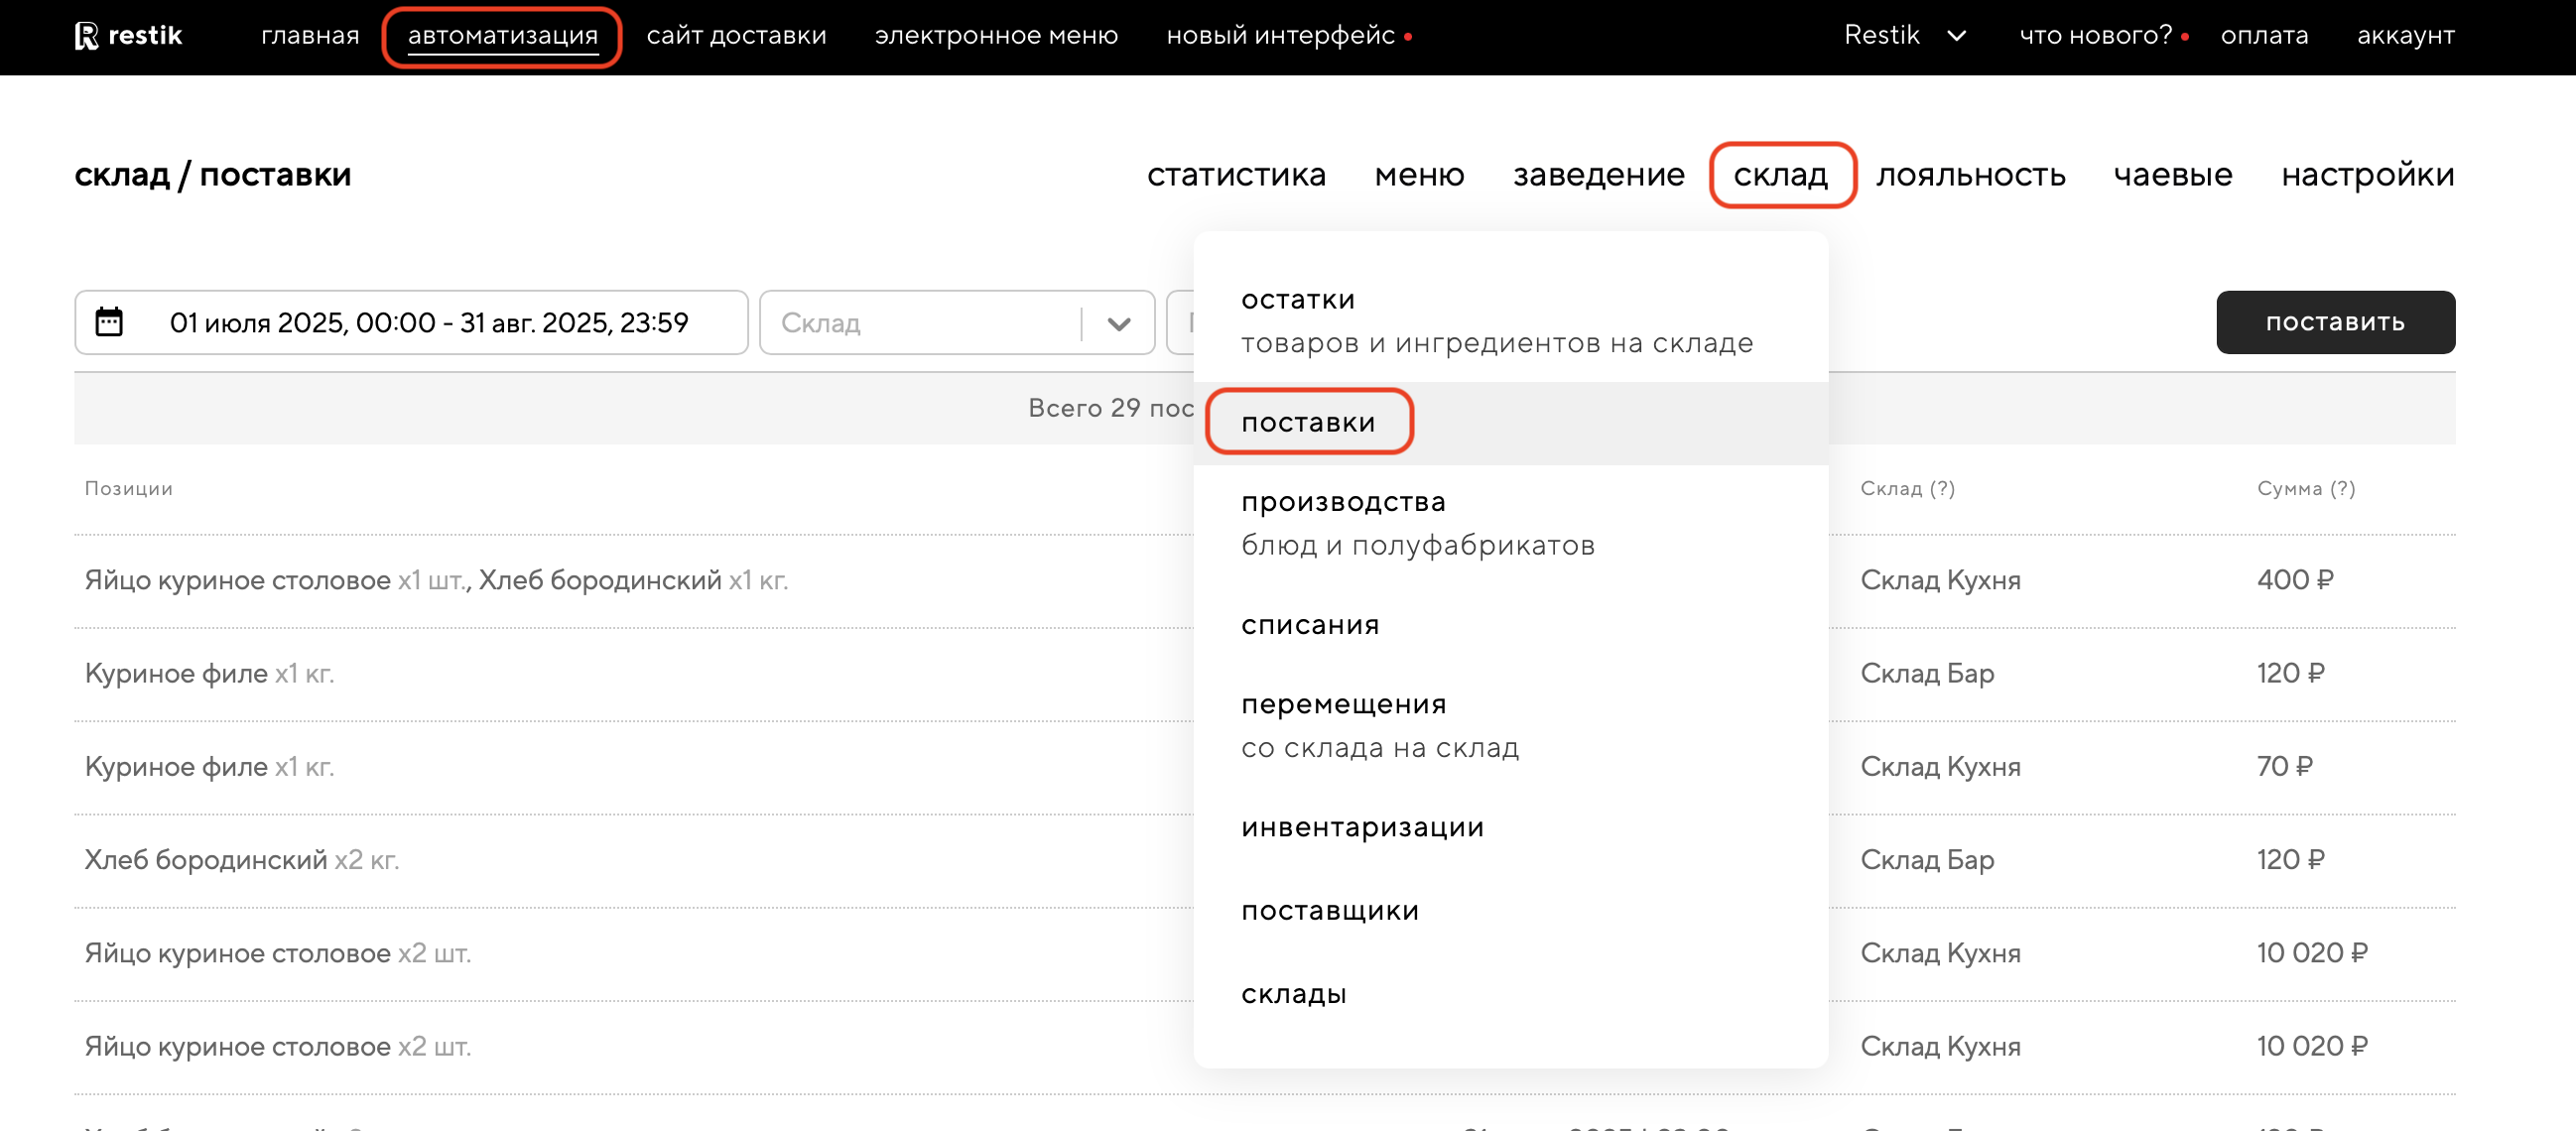
Task: Expand the Restik account chevron
Action: pyautogui.click(x=1956, y=36)
